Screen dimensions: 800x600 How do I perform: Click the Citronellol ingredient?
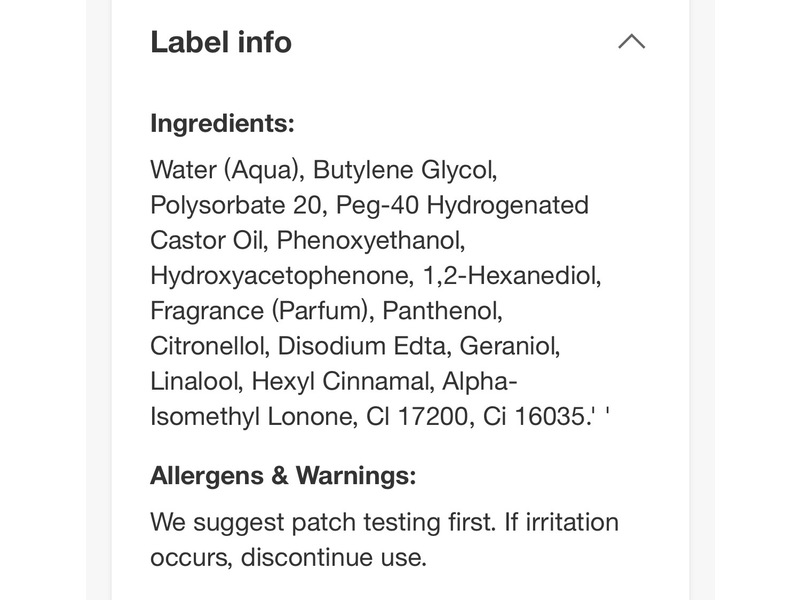point(208,346)
